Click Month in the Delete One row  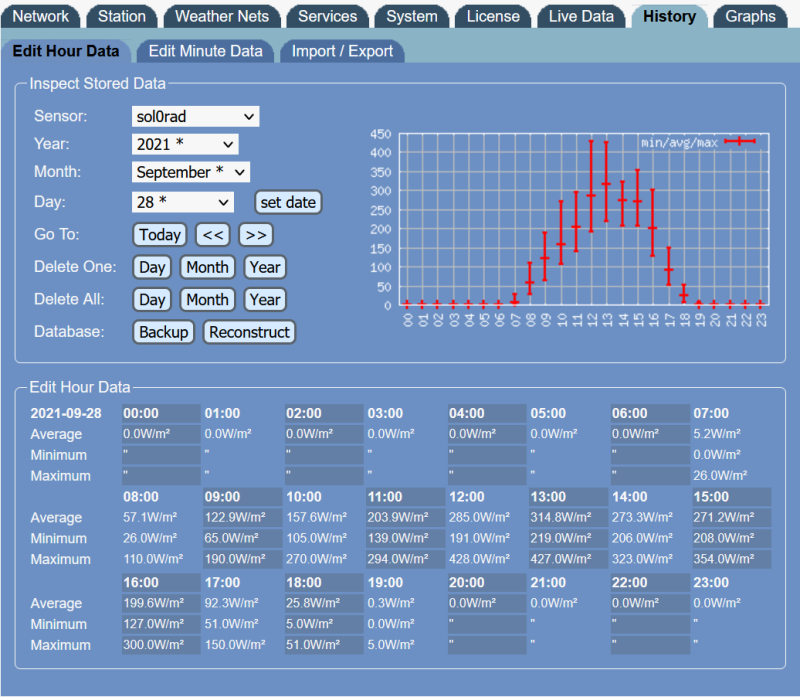207,267
